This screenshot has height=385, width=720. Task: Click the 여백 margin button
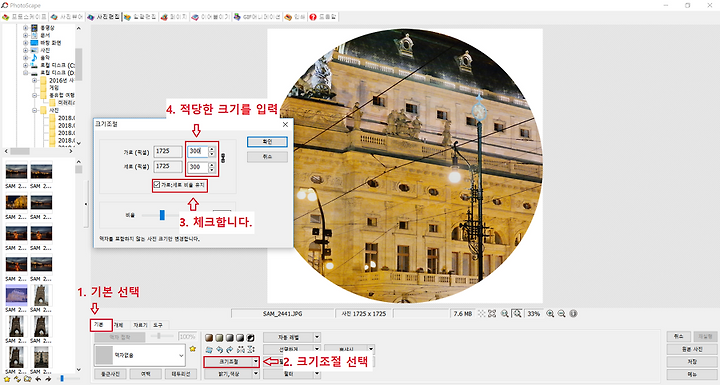[146, 374]
